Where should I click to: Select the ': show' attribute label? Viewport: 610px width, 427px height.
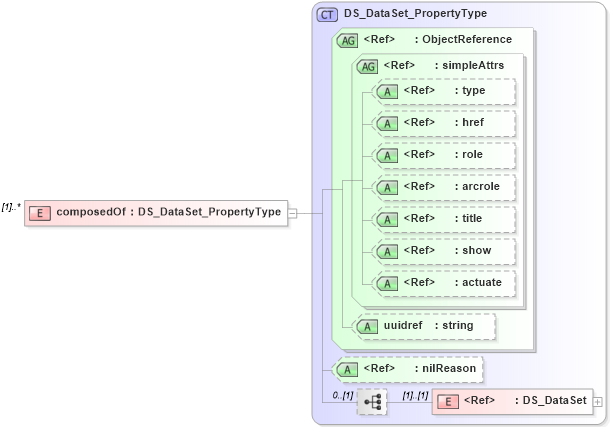(x=473, y=250)
